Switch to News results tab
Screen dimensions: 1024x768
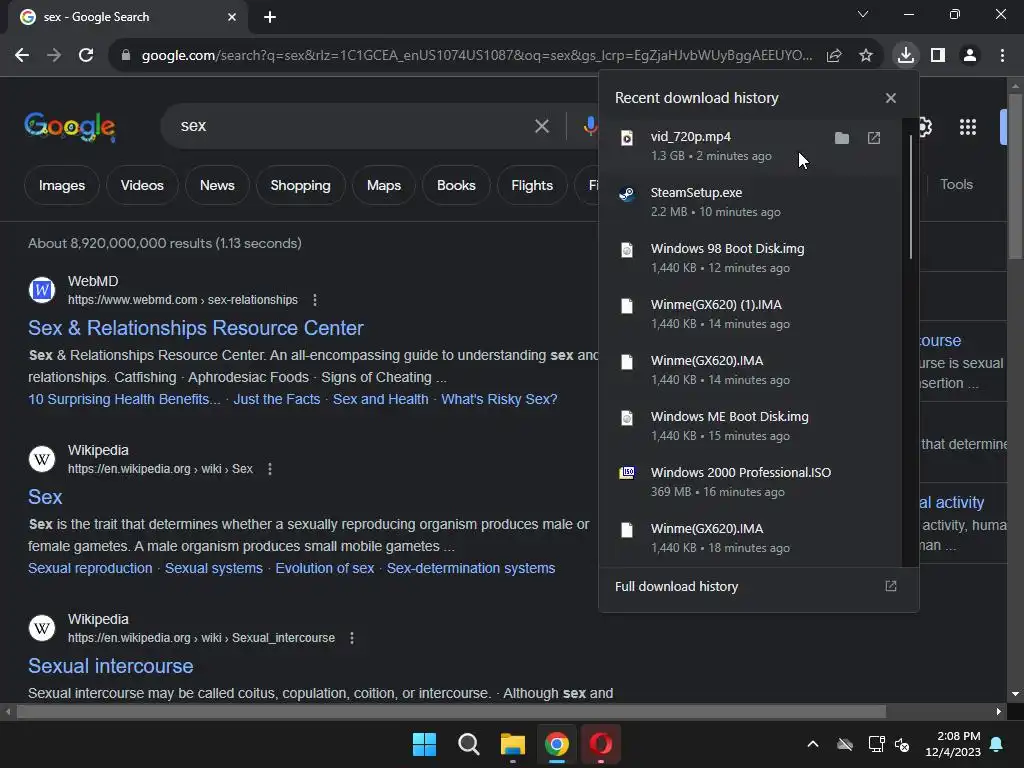click(x=217, y=185)
